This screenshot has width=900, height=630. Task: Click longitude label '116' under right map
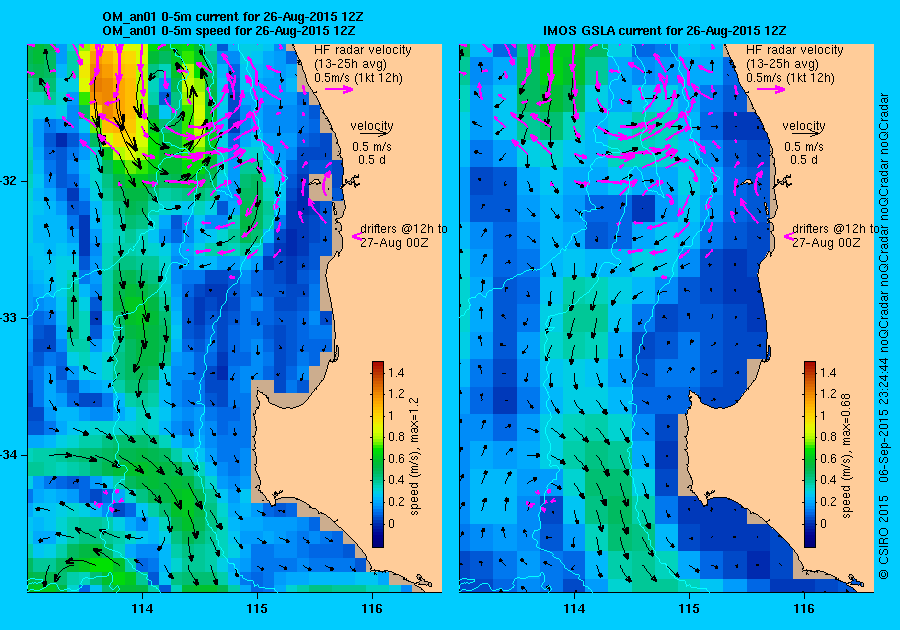(804, 609)
